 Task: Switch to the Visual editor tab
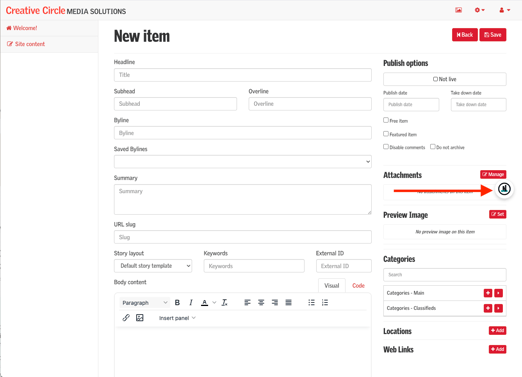pos(331,286)
